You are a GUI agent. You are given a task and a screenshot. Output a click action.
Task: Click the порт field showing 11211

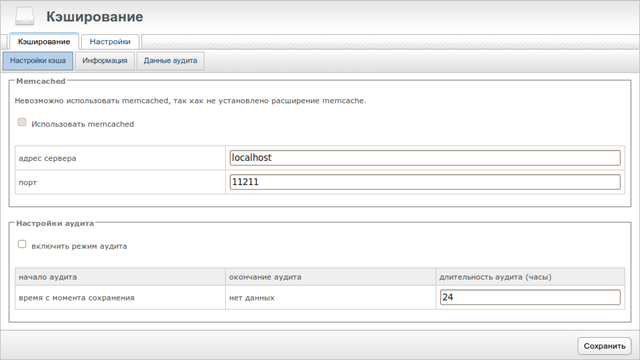click(x=425, y=182)
